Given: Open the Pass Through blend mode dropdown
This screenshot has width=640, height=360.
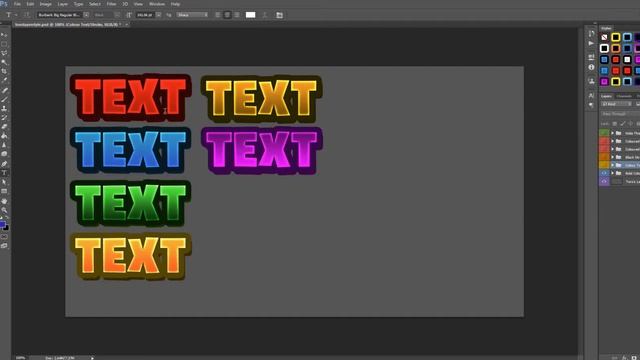Looking at the screenshot, I should (x=620, y=114).
